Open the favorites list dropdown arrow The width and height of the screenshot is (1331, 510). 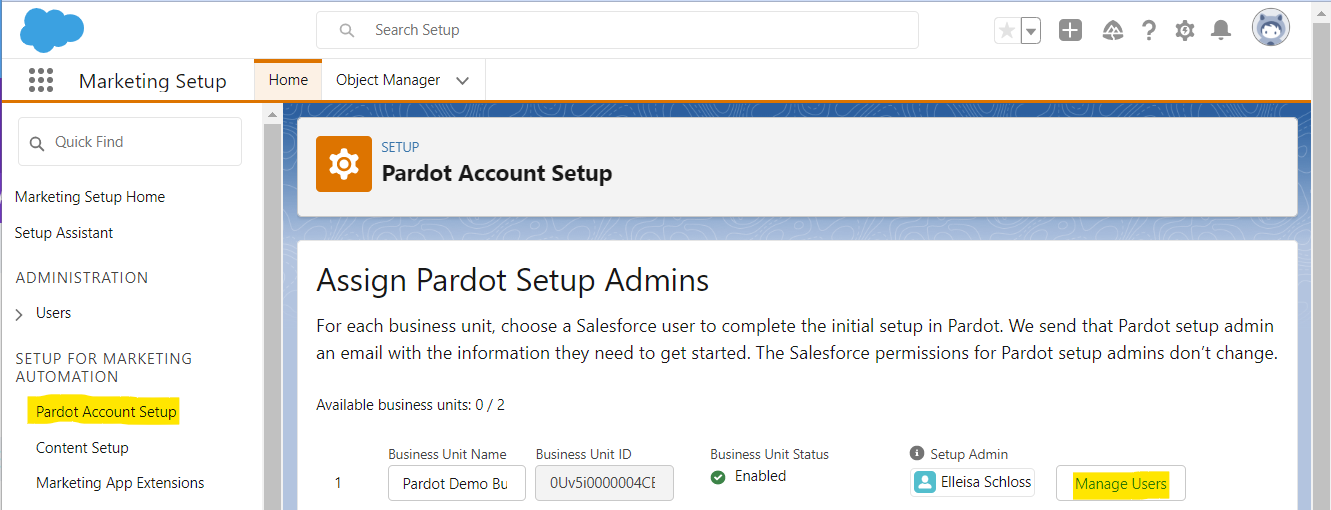[x=1031, y=31]
